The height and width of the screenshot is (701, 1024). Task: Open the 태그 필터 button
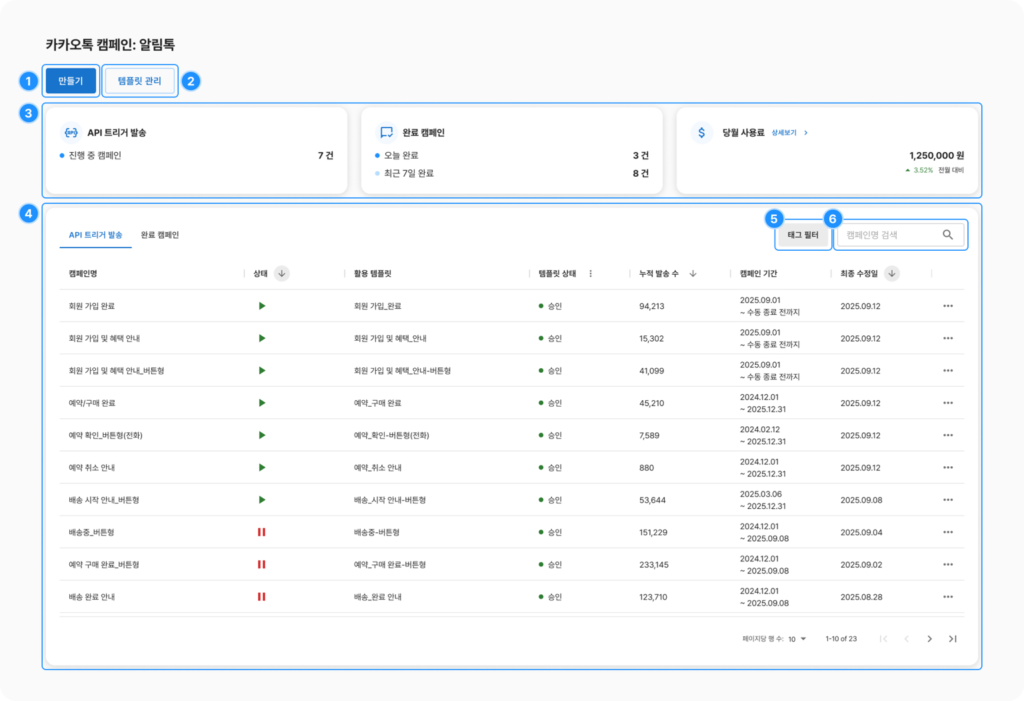tap(803, 235)
